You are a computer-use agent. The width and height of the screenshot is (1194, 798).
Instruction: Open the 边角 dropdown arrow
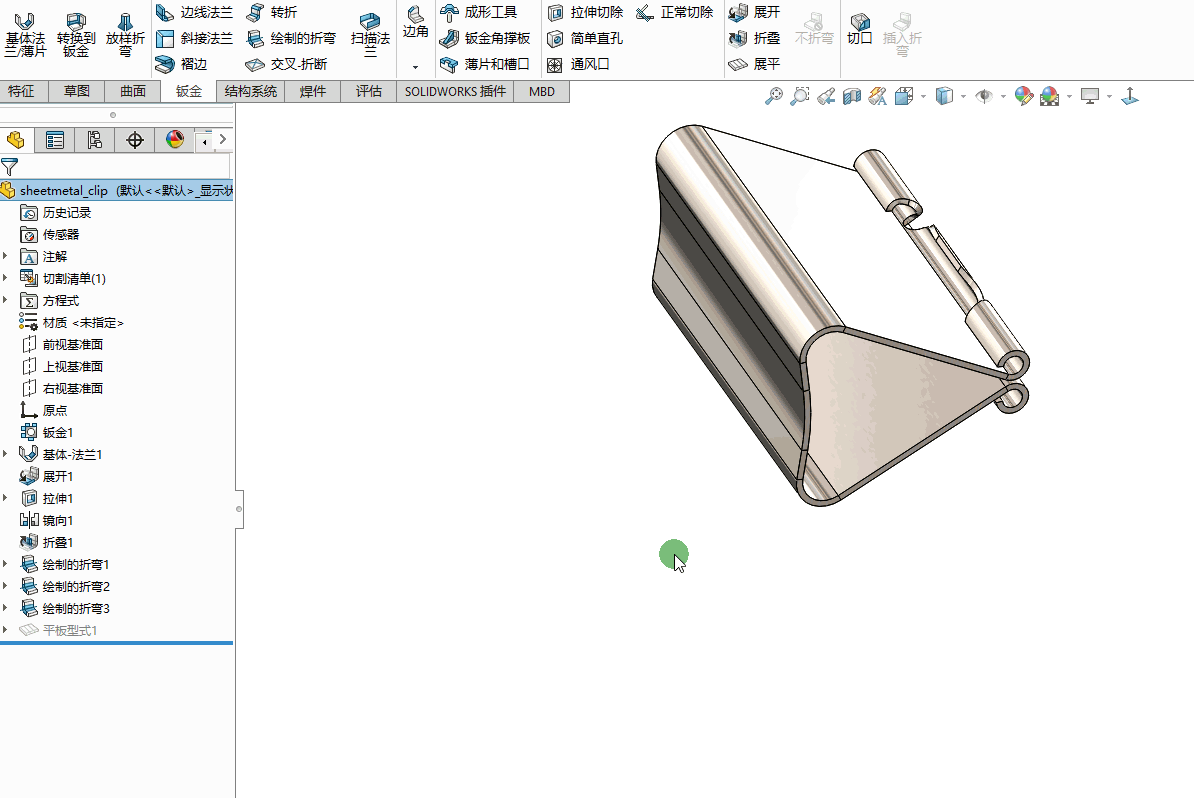[x=415, y=67]
